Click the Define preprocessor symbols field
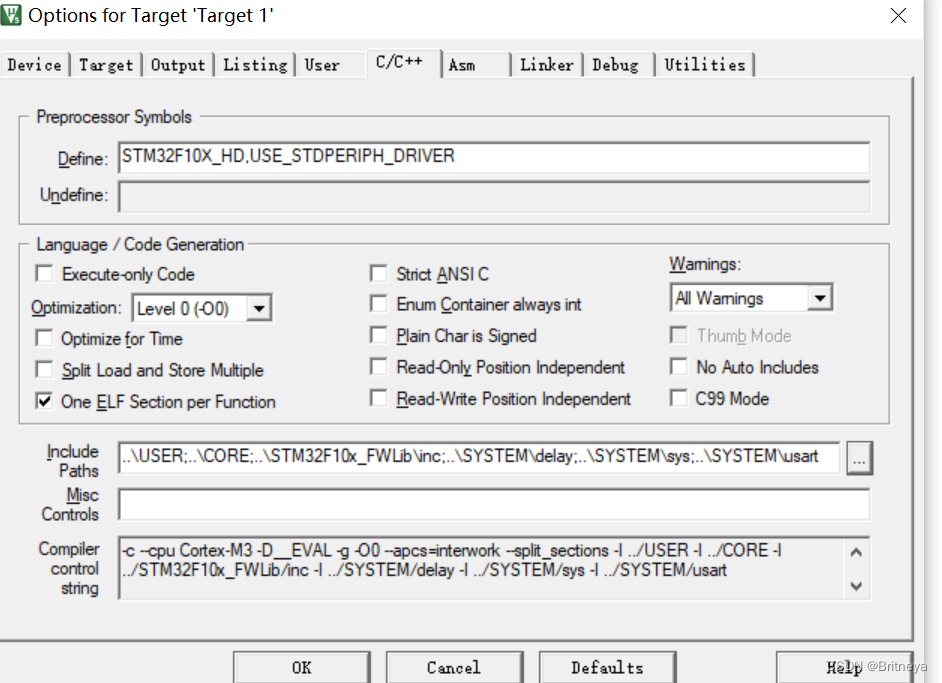Screen dimensions: 942x683 click(x=494, y=158)
